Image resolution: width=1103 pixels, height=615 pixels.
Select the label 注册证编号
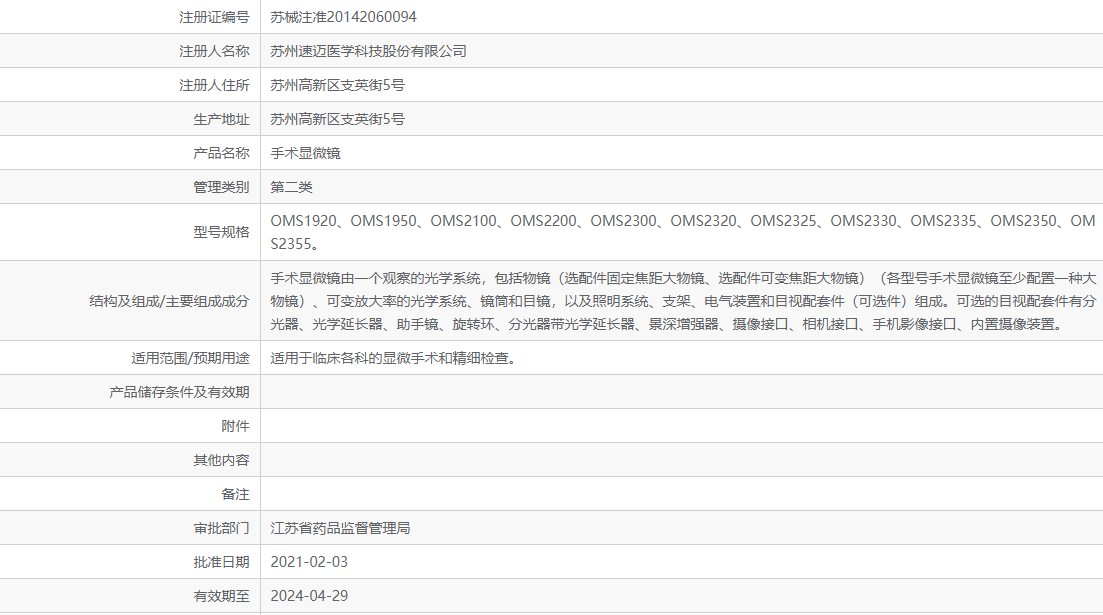tap(214, 17)
